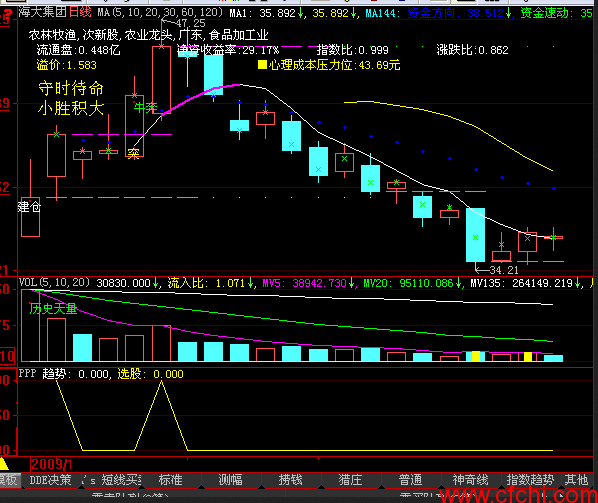Click the 日线 period label in header
Image resolution: width=598 pixels, height=503 pixels.
[x=80, y=12]
